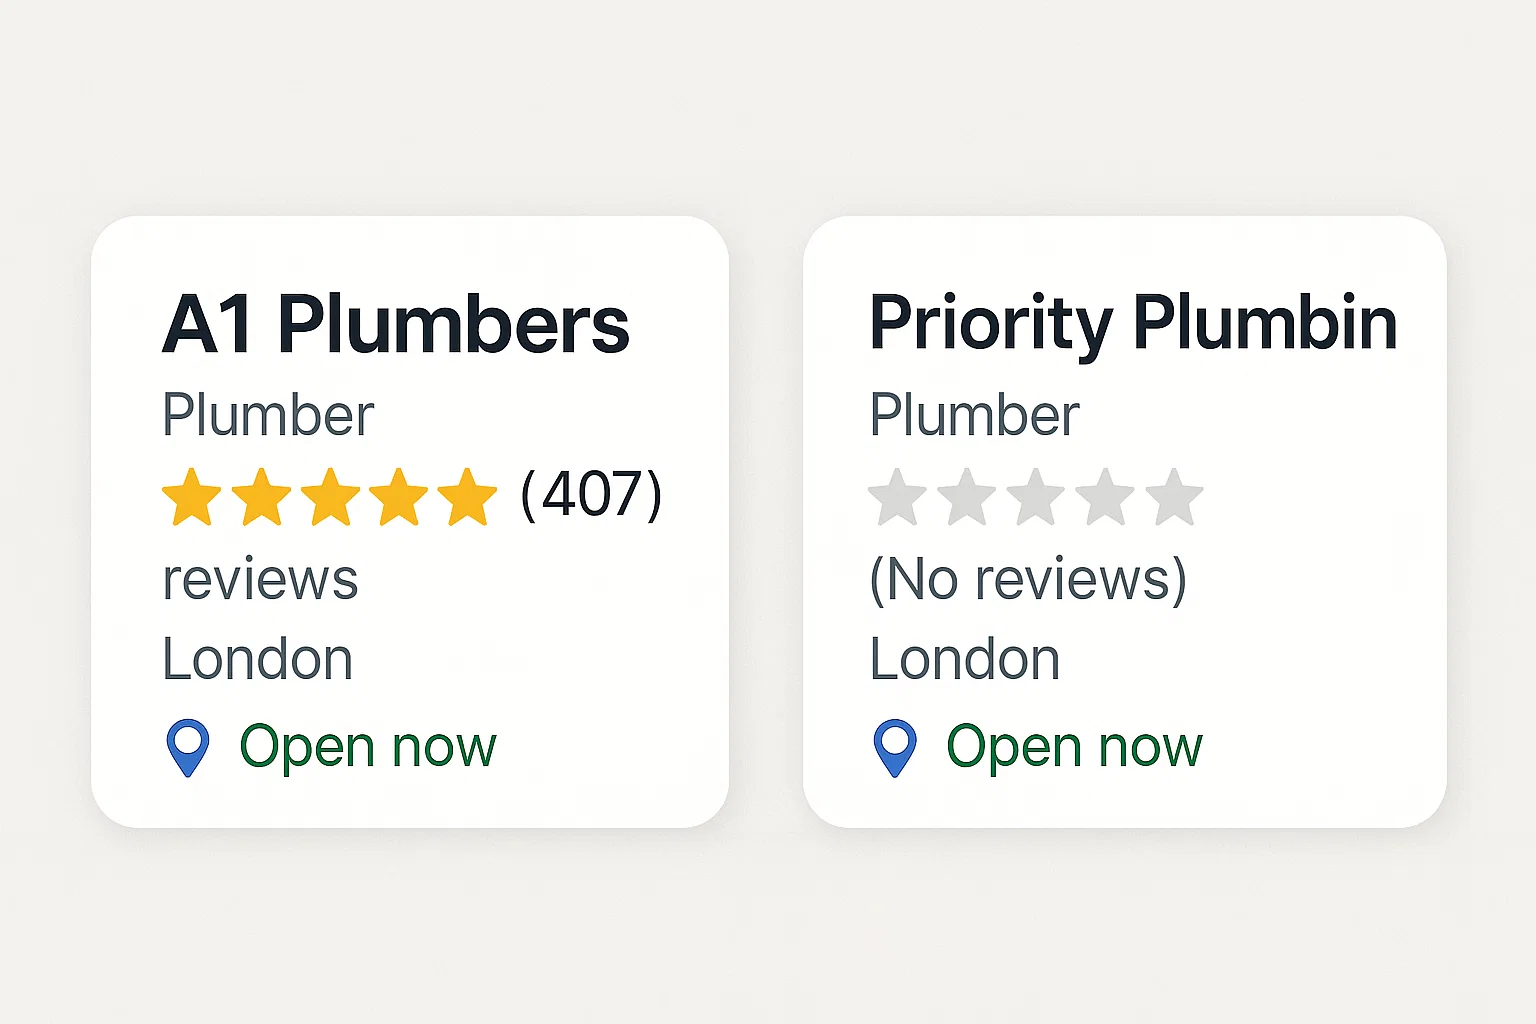Image resolution: width=1536 pixels, height=1024 pixels.
Task: Click the 'Plumber' label on Priority Plumbin card
Action: 975,413
